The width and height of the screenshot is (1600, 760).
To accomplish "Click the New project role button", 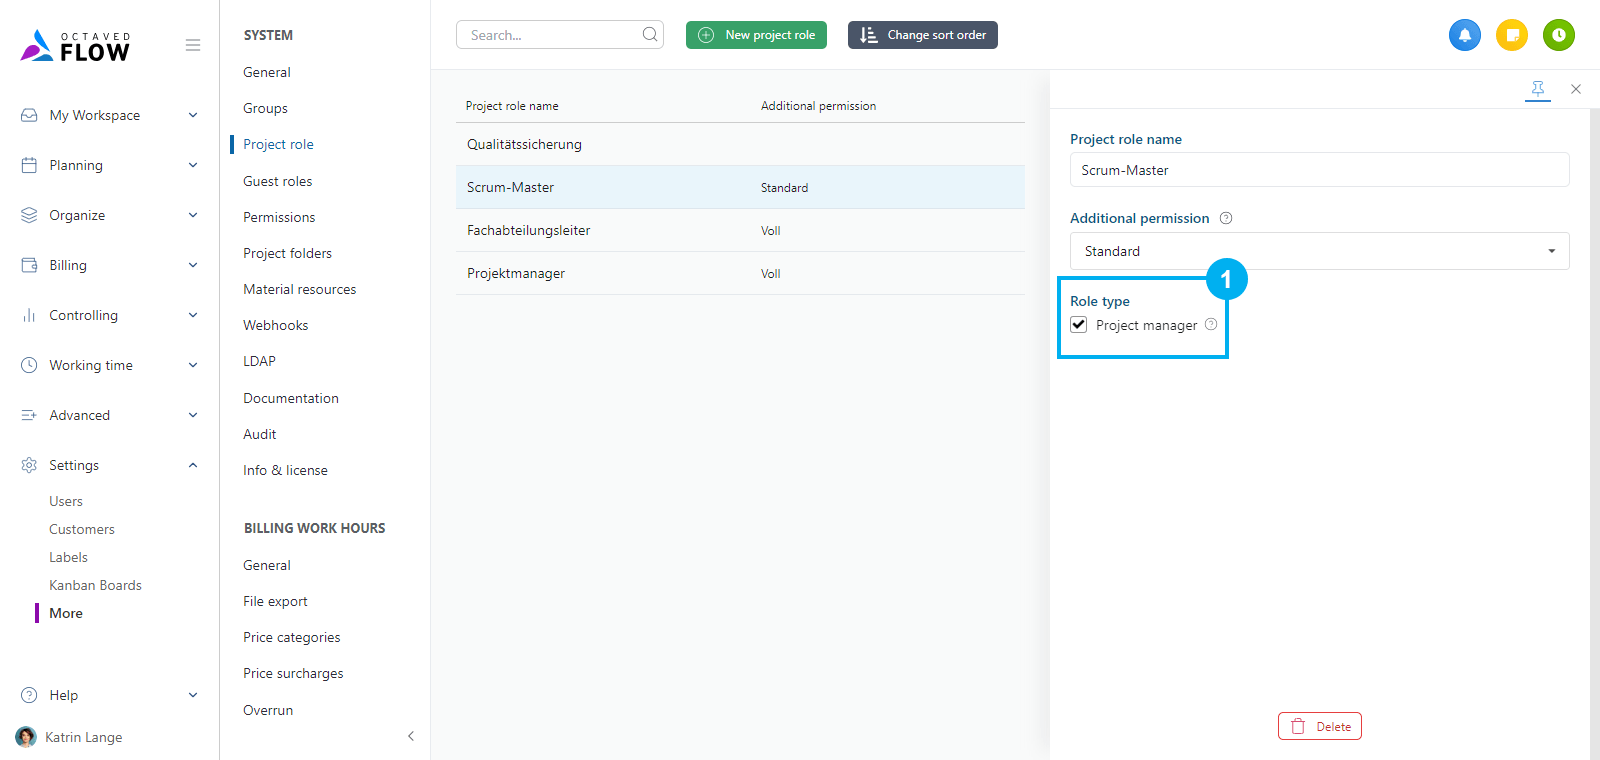I will pyautogui.click(x=756, y=35).
